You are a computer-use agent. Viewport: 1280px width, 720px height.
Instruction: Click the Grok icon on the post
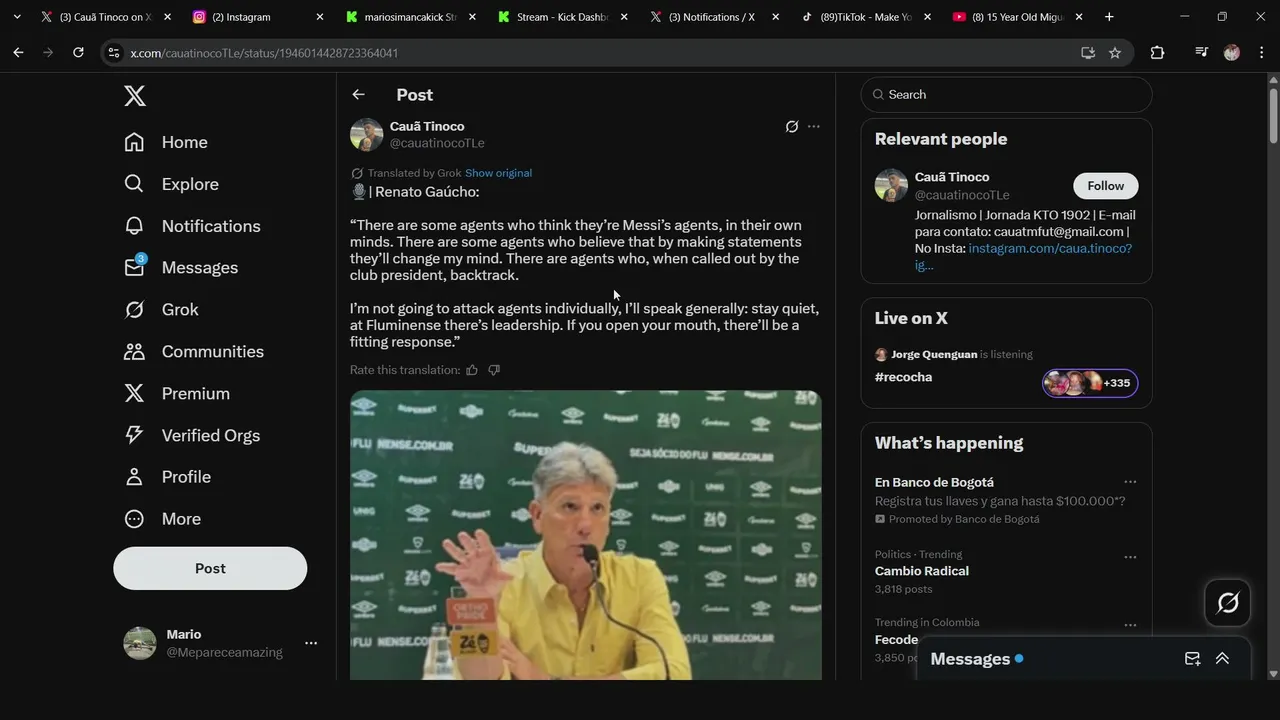pyautogui.click(x=792, y=126)
